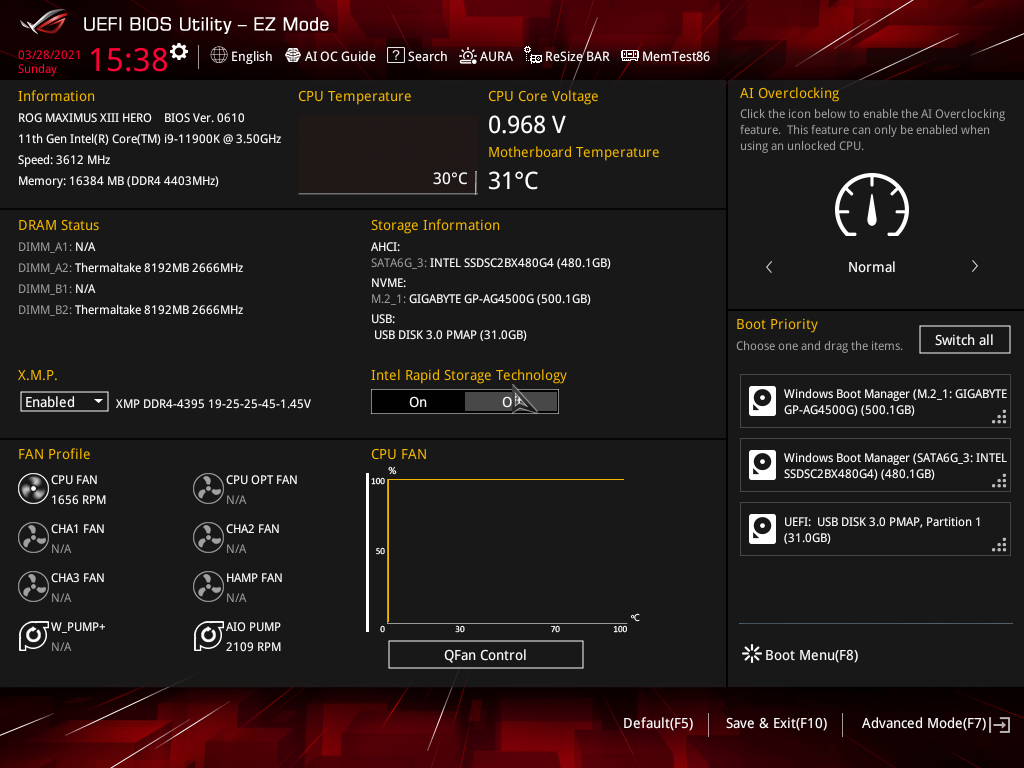Viewport: 1024px width, 768px height.
Task: Click the Normal overclocking mode label
Action: (x=872, y=266)
